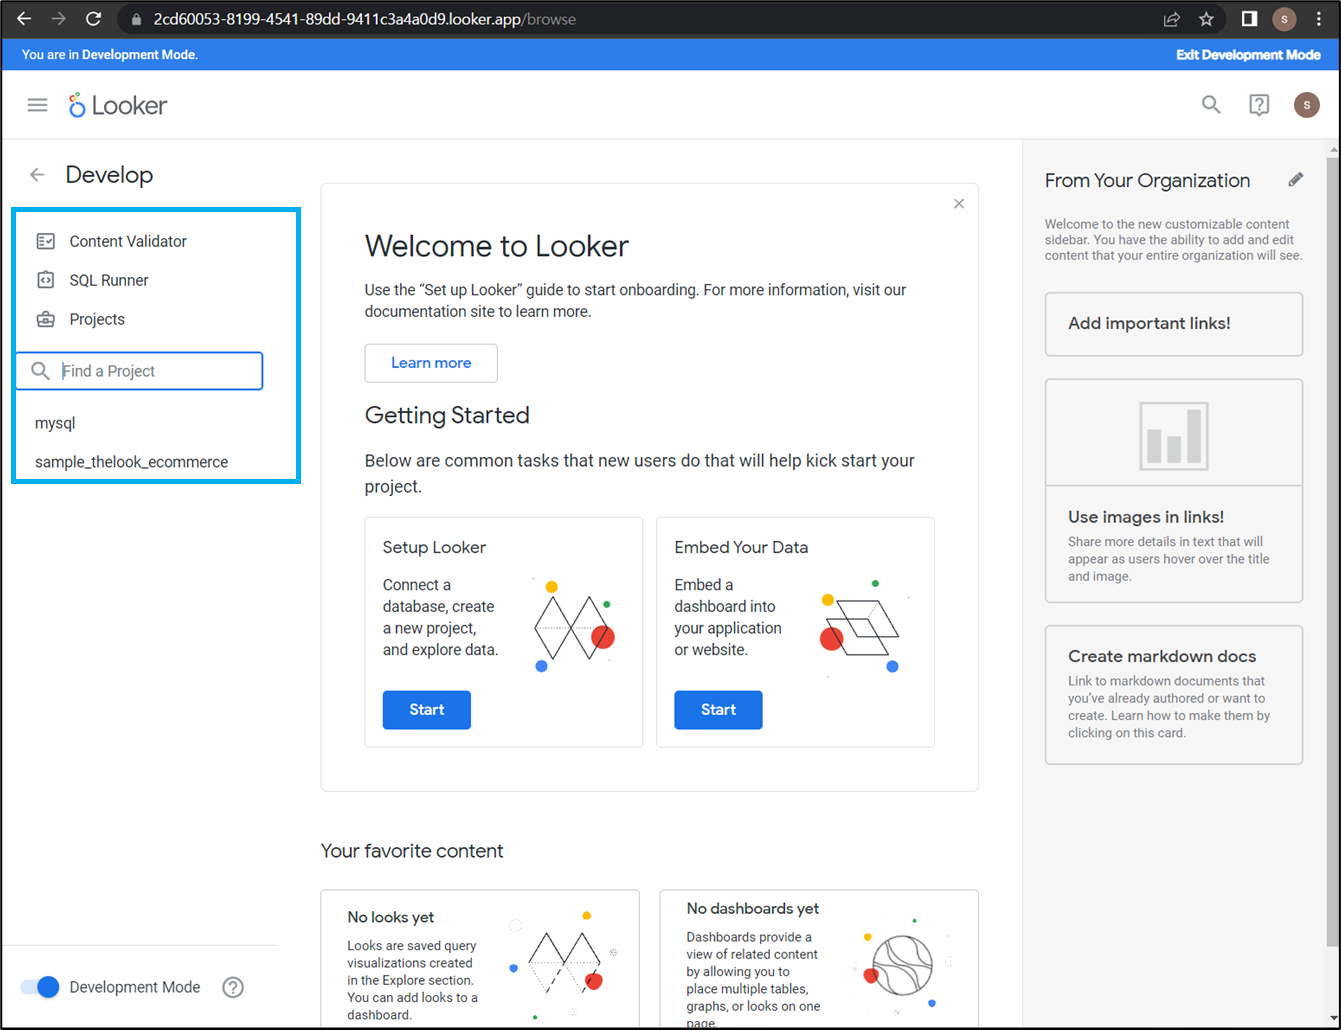Open the Create markdown docs card
This screenshot has height=1030, width=1341.
tap(1174, 695)
